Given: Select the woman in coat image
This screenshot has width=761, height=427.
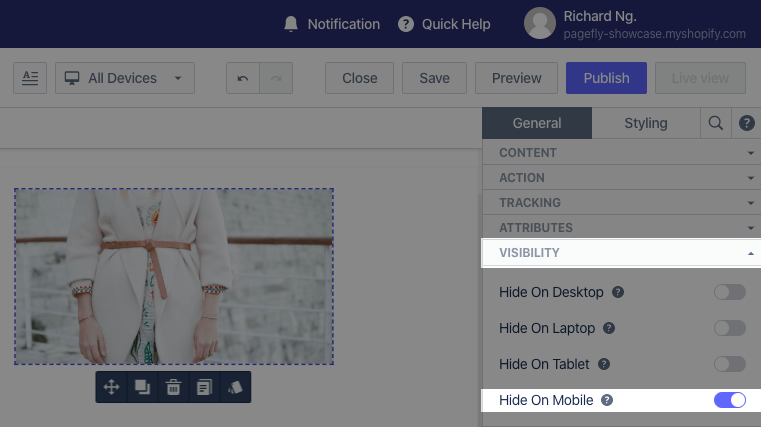Looking at the screenshot, I should [x=174, y=277].
